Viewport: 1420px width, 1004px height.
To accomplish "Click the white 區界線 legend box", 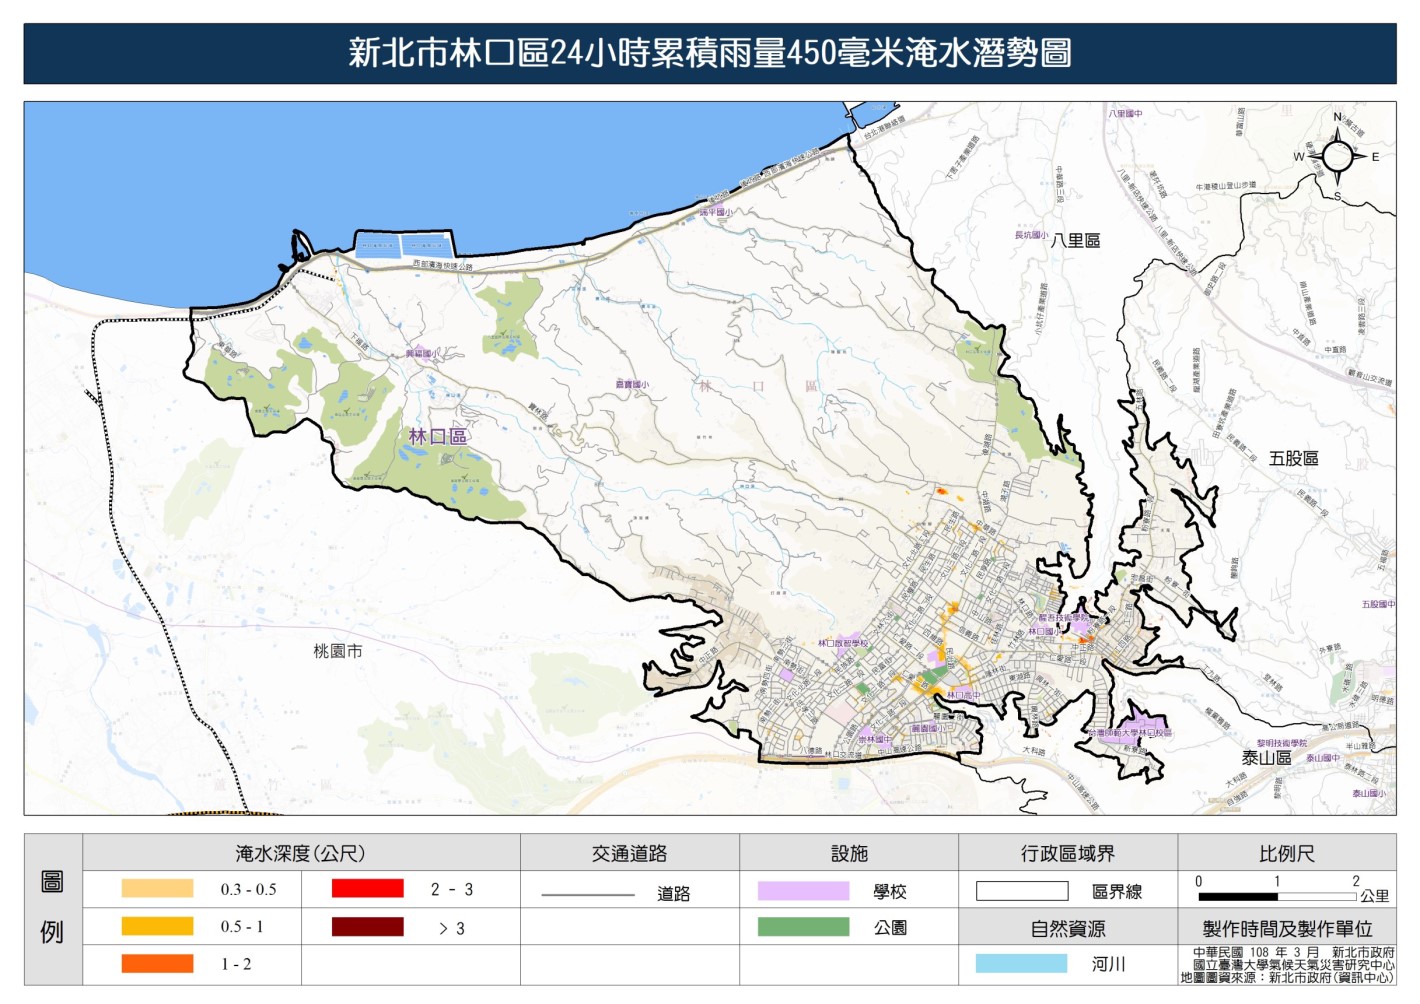I will pos(1022,891).
